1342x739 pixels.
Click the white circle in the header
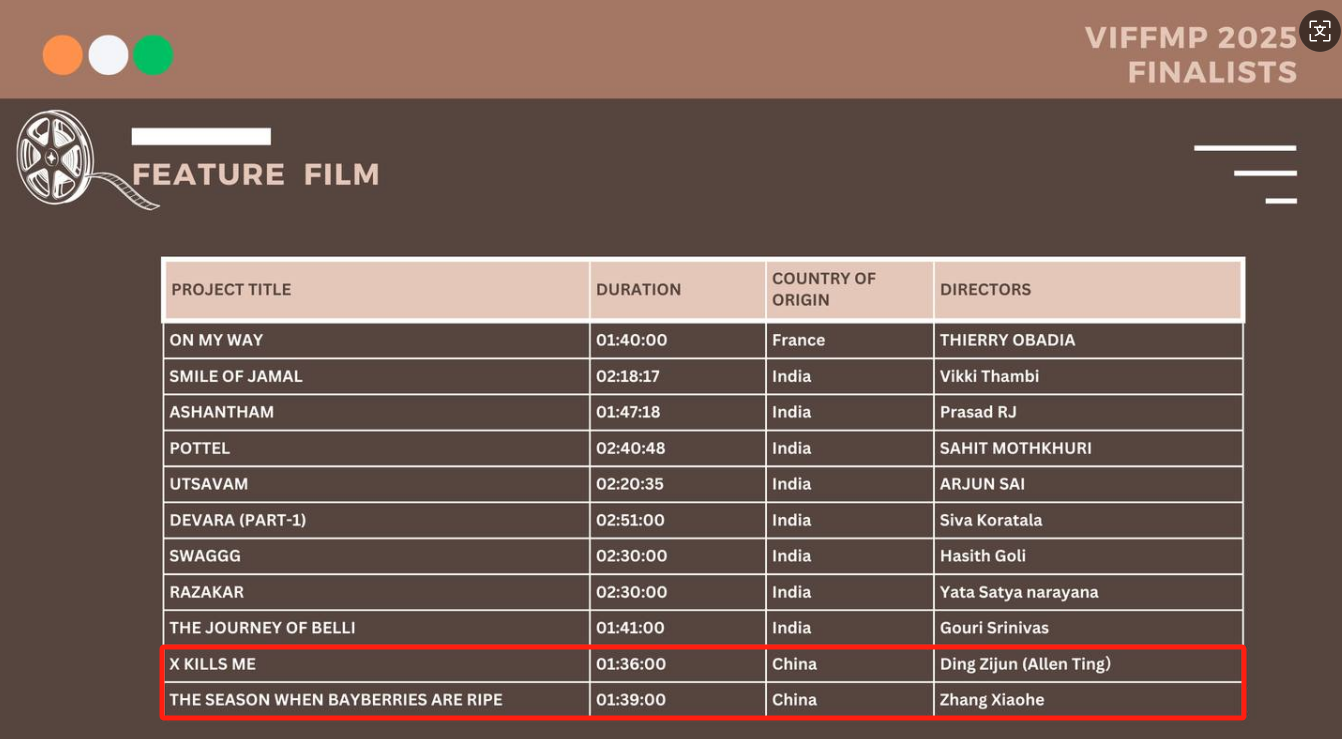pos(108,55)
